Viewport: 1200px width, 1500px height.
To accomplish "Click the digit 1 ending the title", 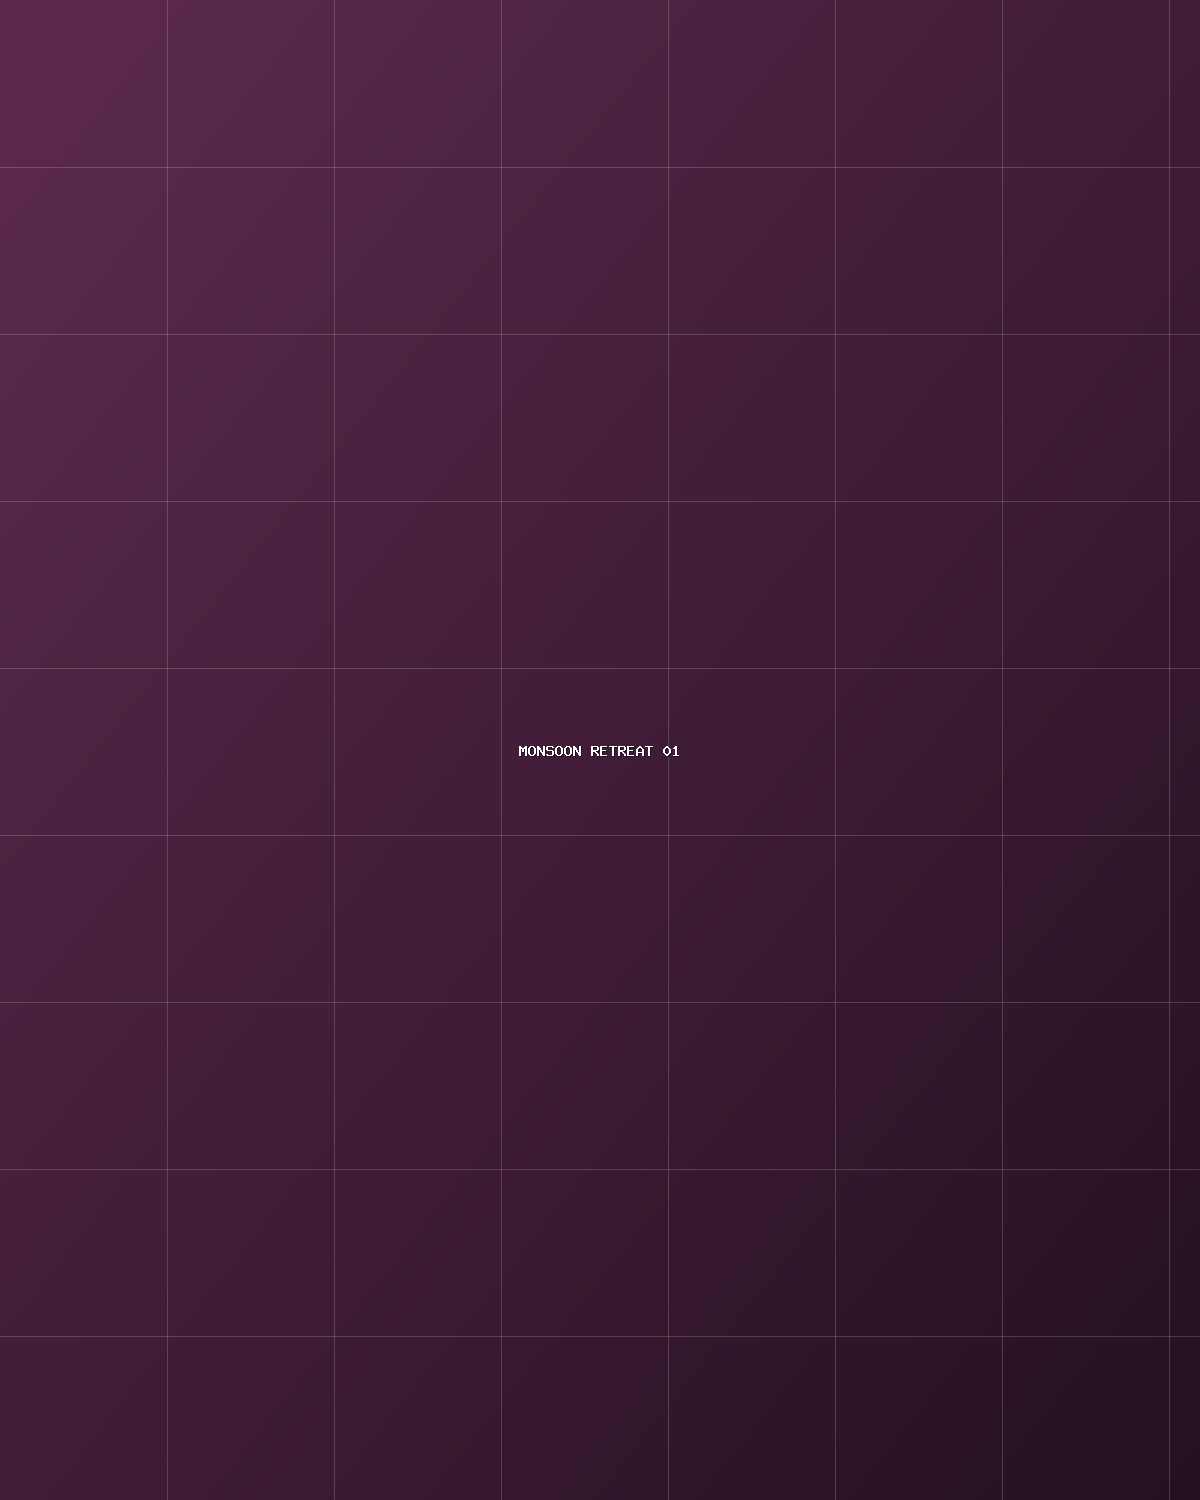I will 675,751.
